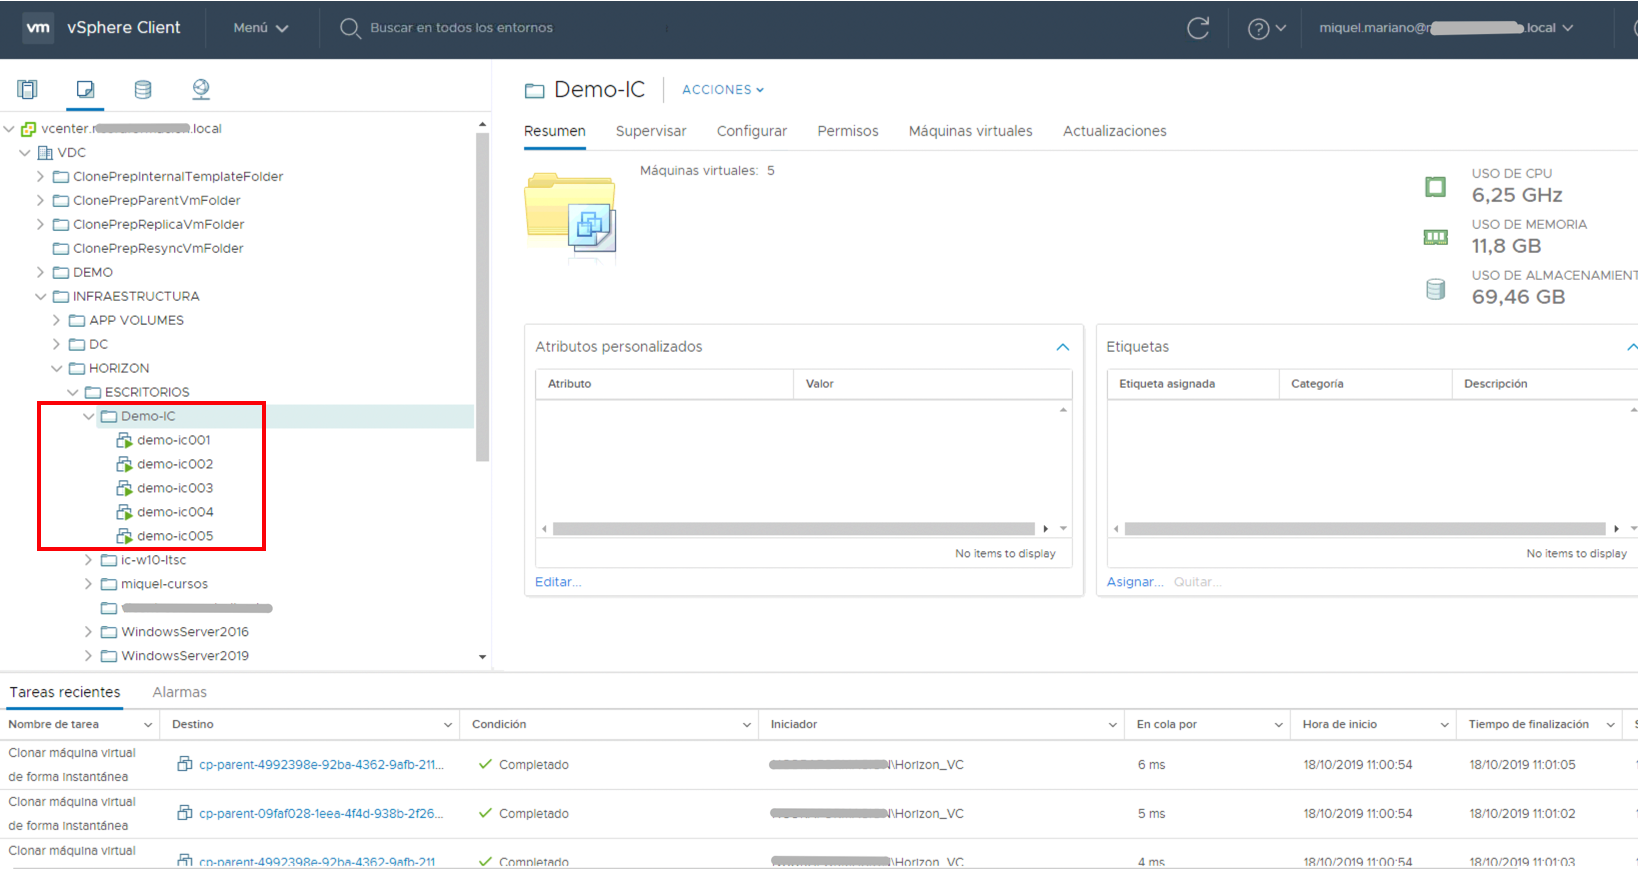
Task: Click the WindowsServer2019 folder icon
Action: [109, 656]
